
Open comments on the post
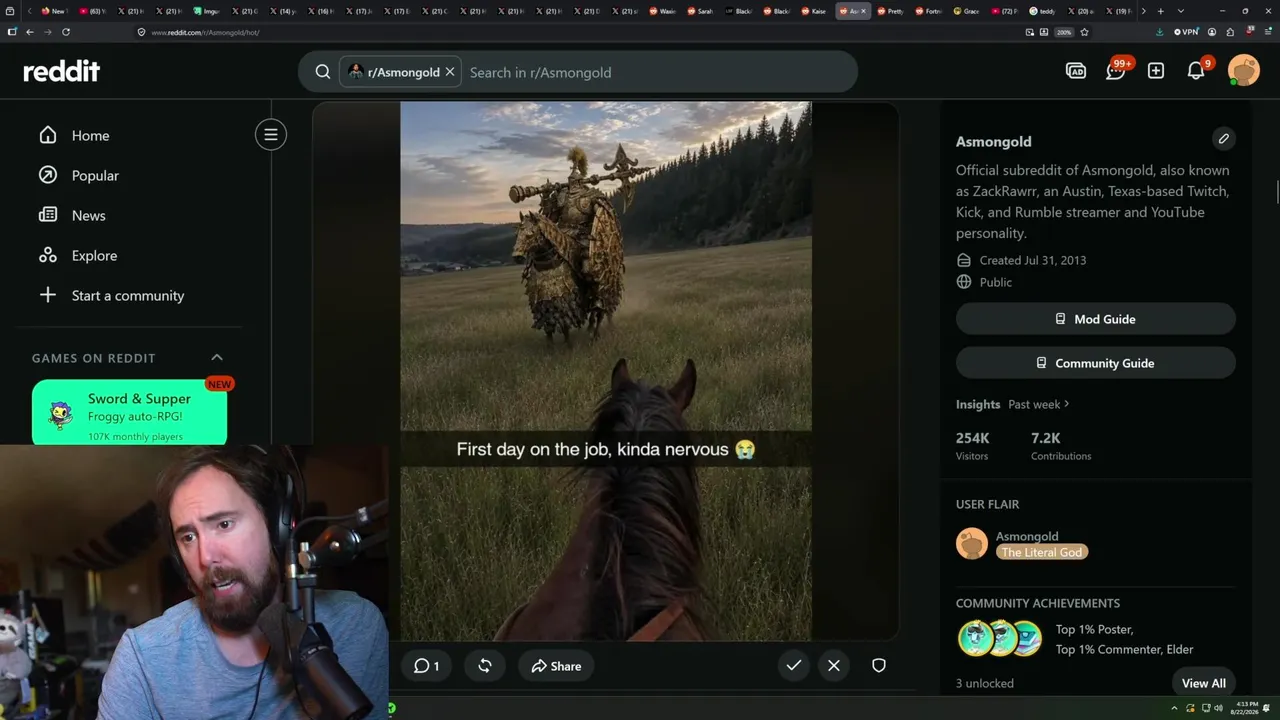point(426,666)
